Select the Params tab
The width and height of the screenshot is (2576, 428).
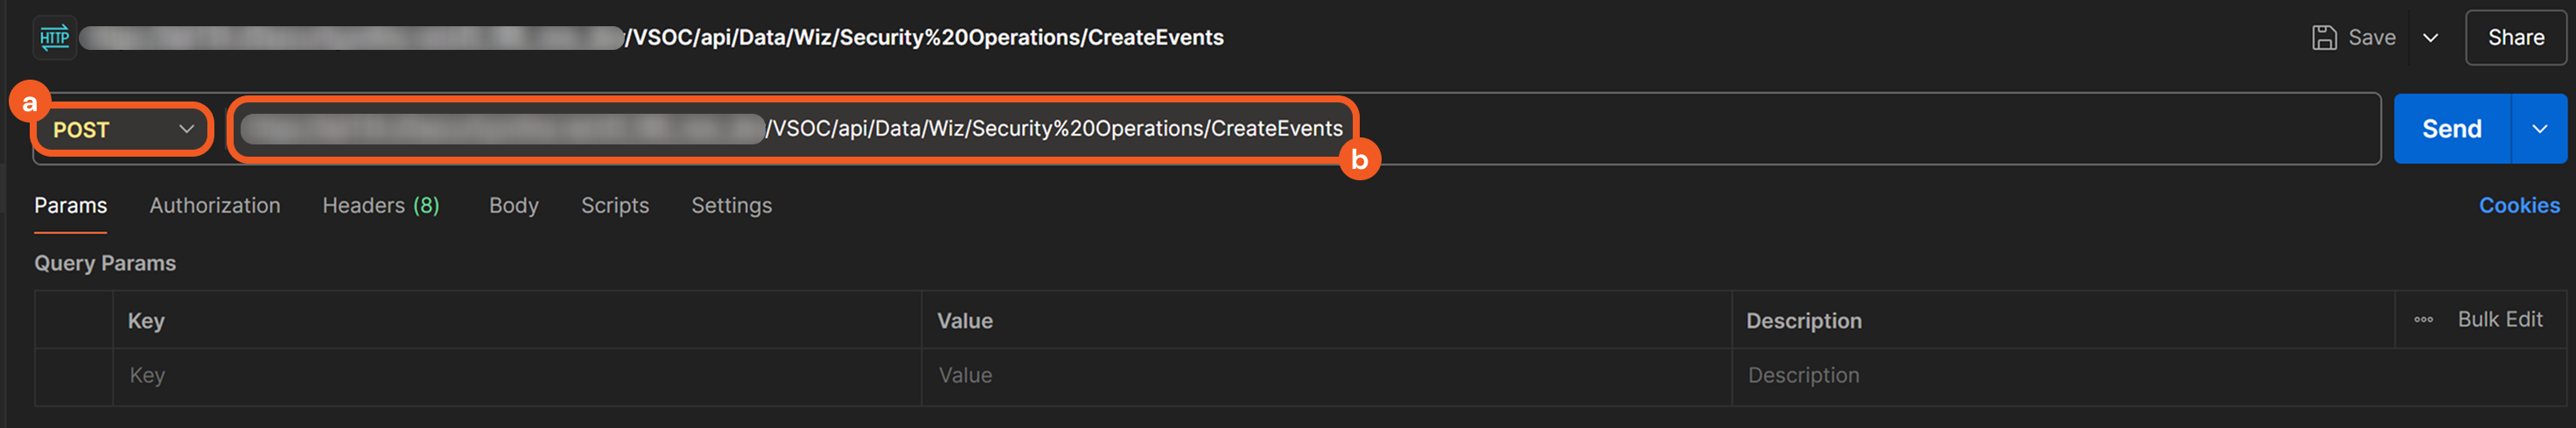(70, 205)
